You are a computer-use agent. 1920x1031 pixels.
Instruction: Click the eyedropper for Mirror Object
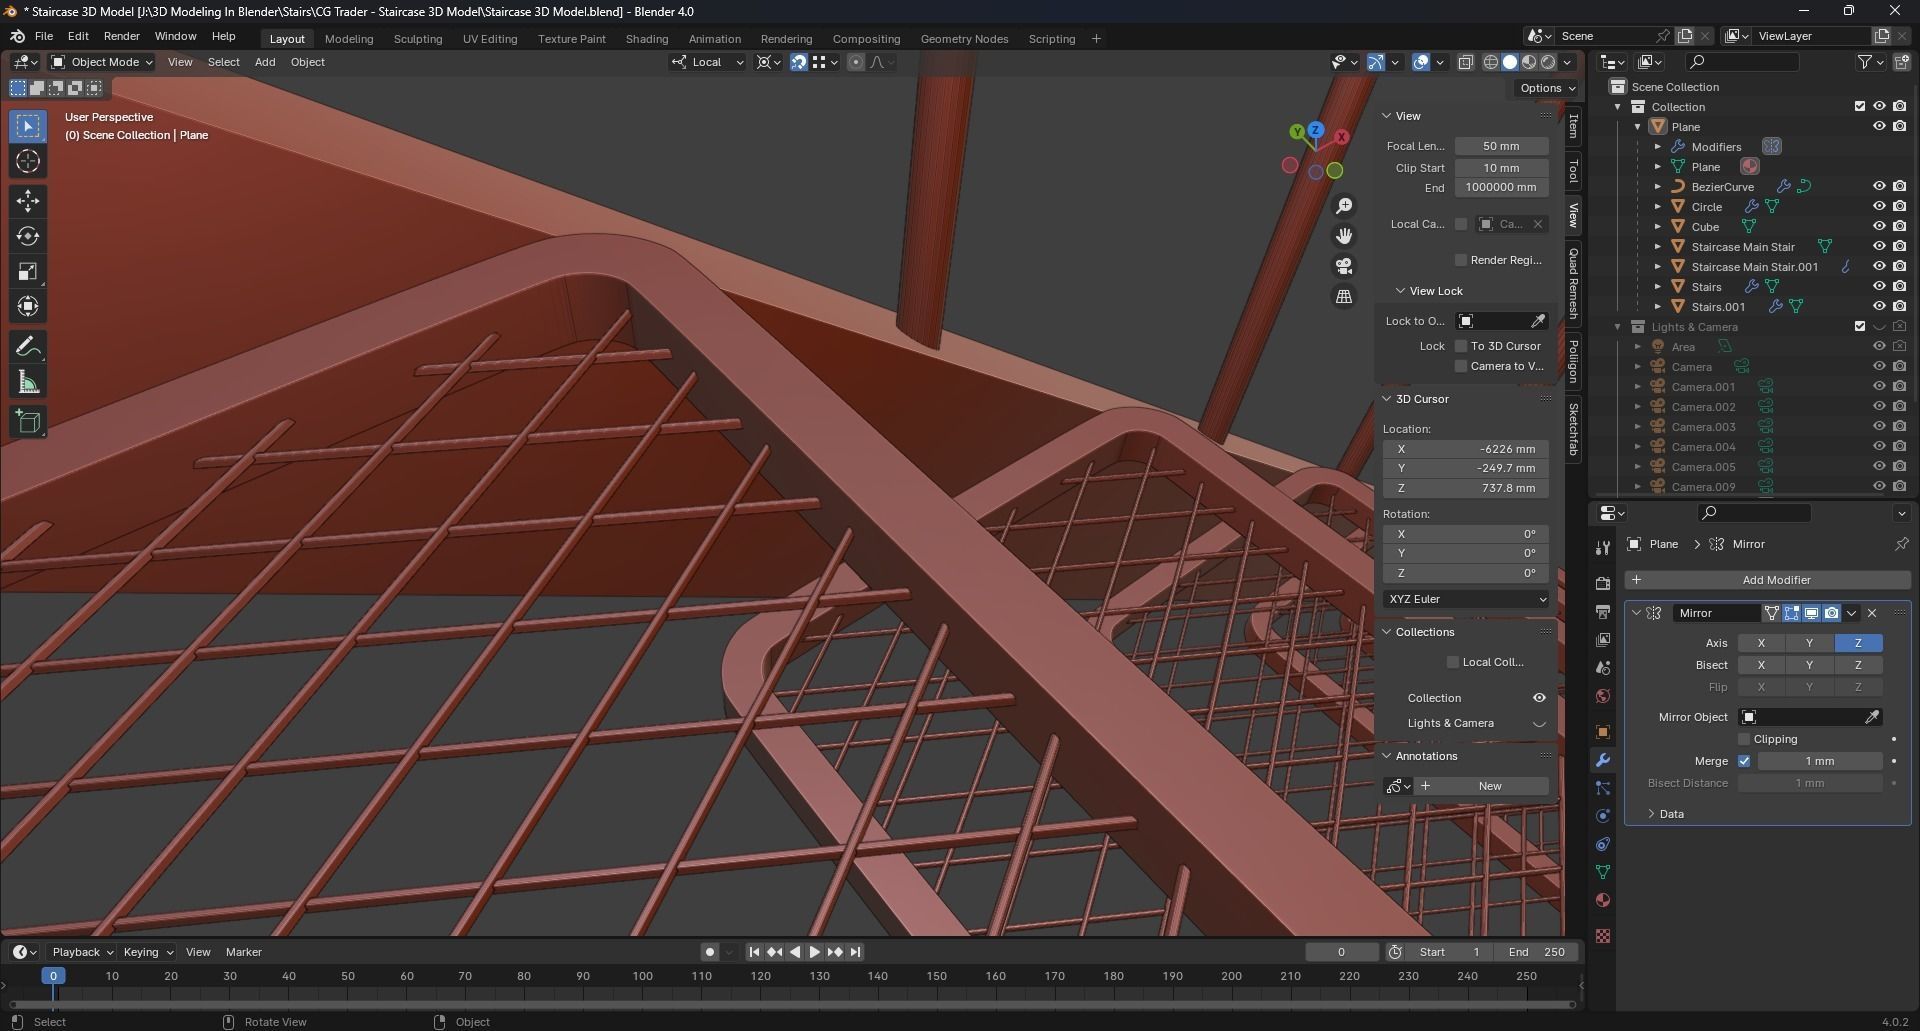pos(1872,717)
